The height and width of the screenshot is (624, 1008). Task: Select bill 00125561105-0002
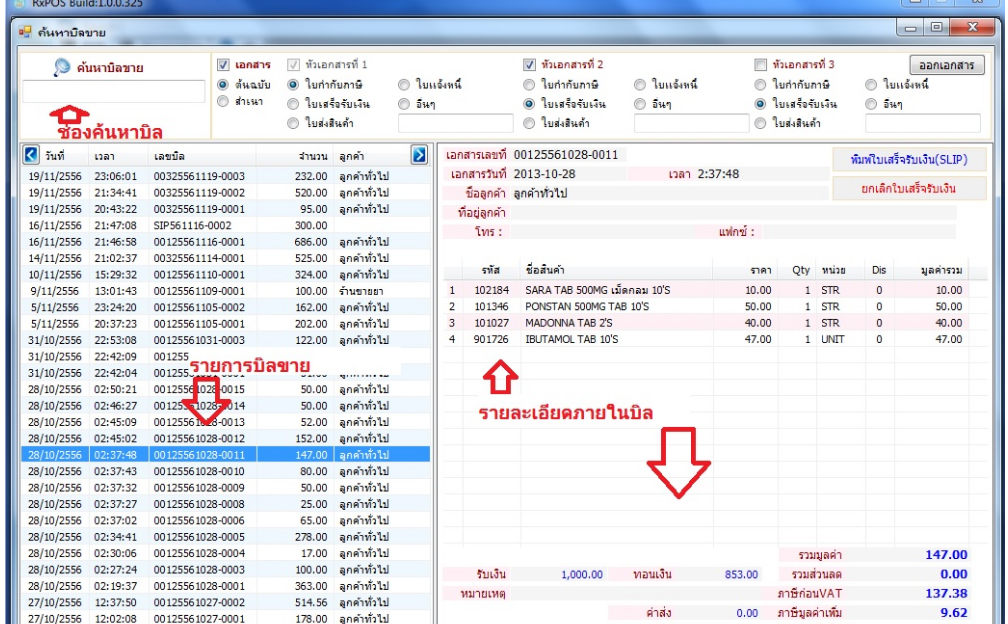[x=226, y=307]
